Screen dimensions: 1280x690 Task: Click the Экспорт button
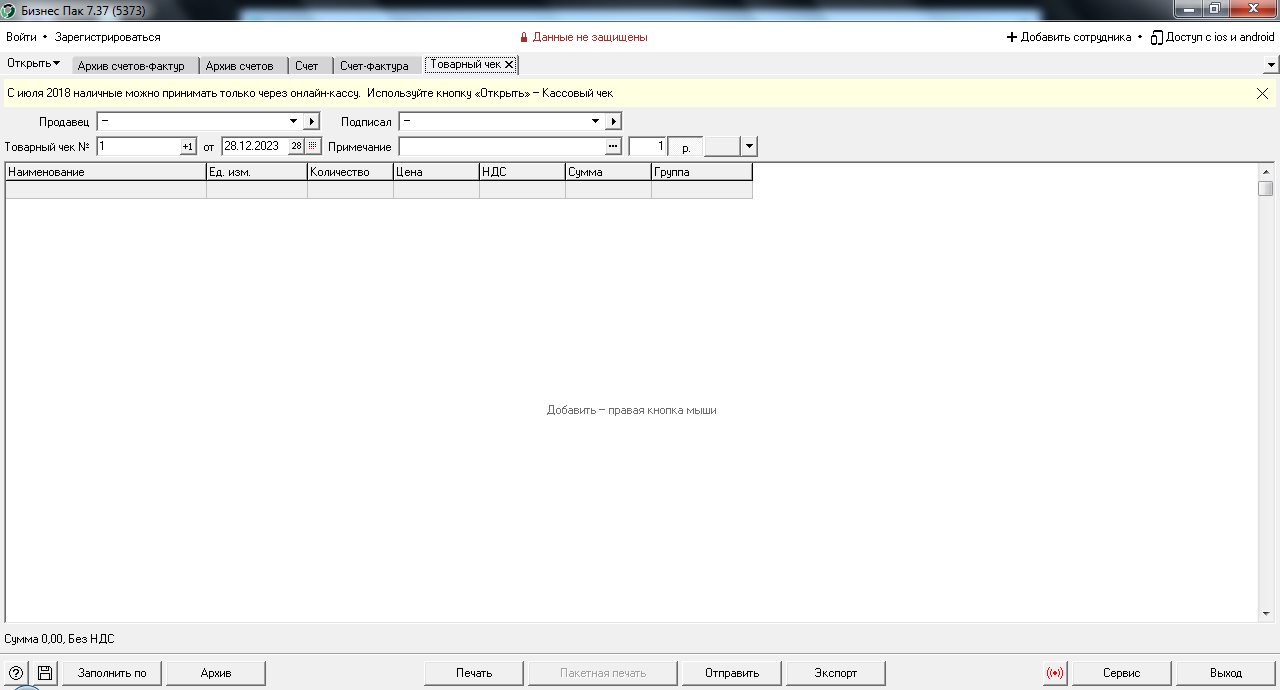[x=836, y=673]
